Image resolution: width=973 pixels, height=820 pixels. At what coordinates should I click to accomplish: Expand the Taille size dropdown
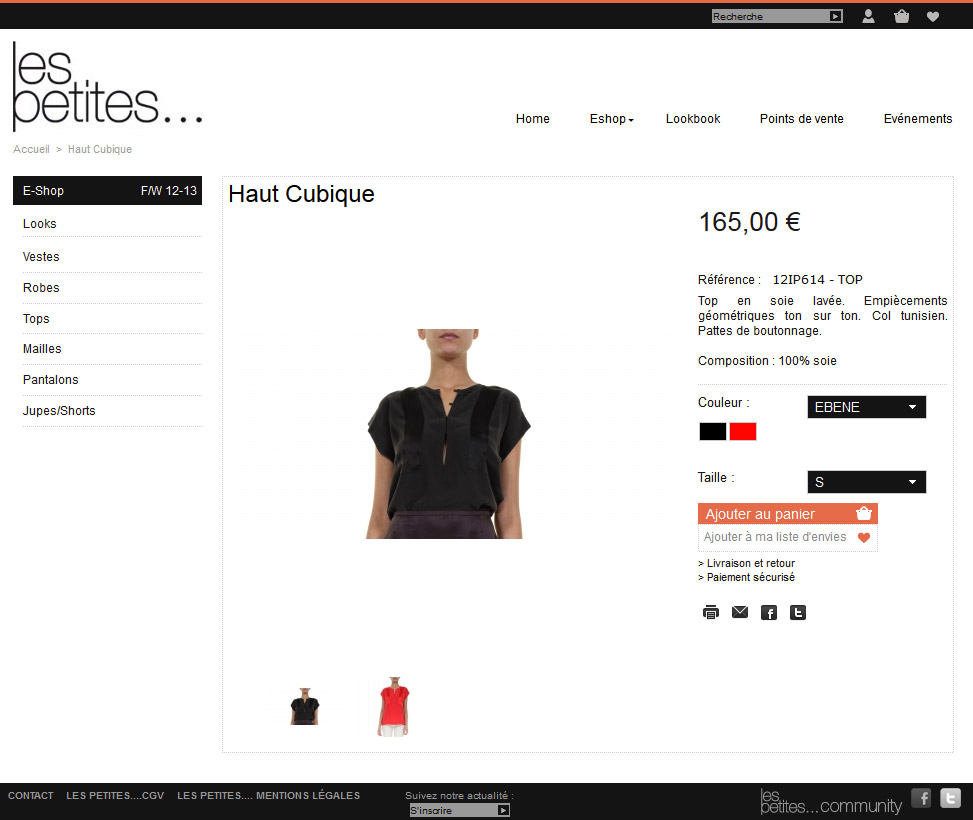[866, 482]
